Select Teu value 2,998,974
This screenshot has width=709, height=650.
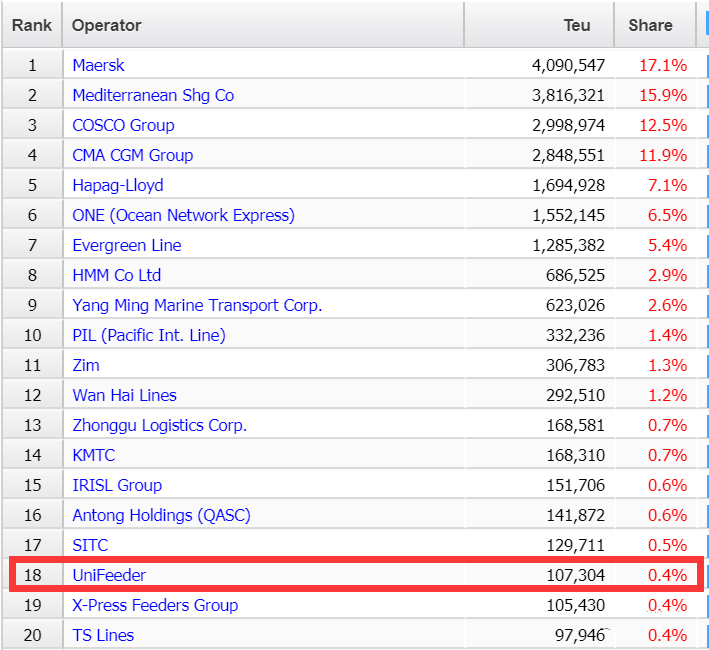568,125
